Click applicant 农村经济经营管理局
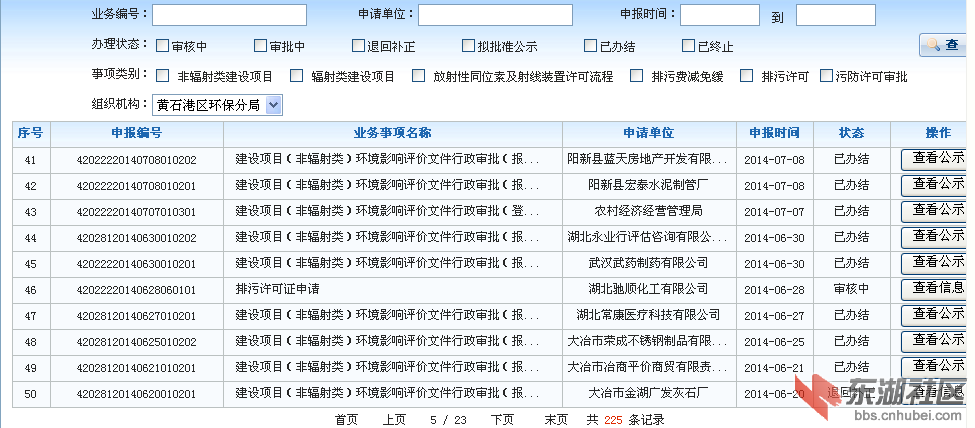This screenshot has height=428, width=975. [649, 211]
